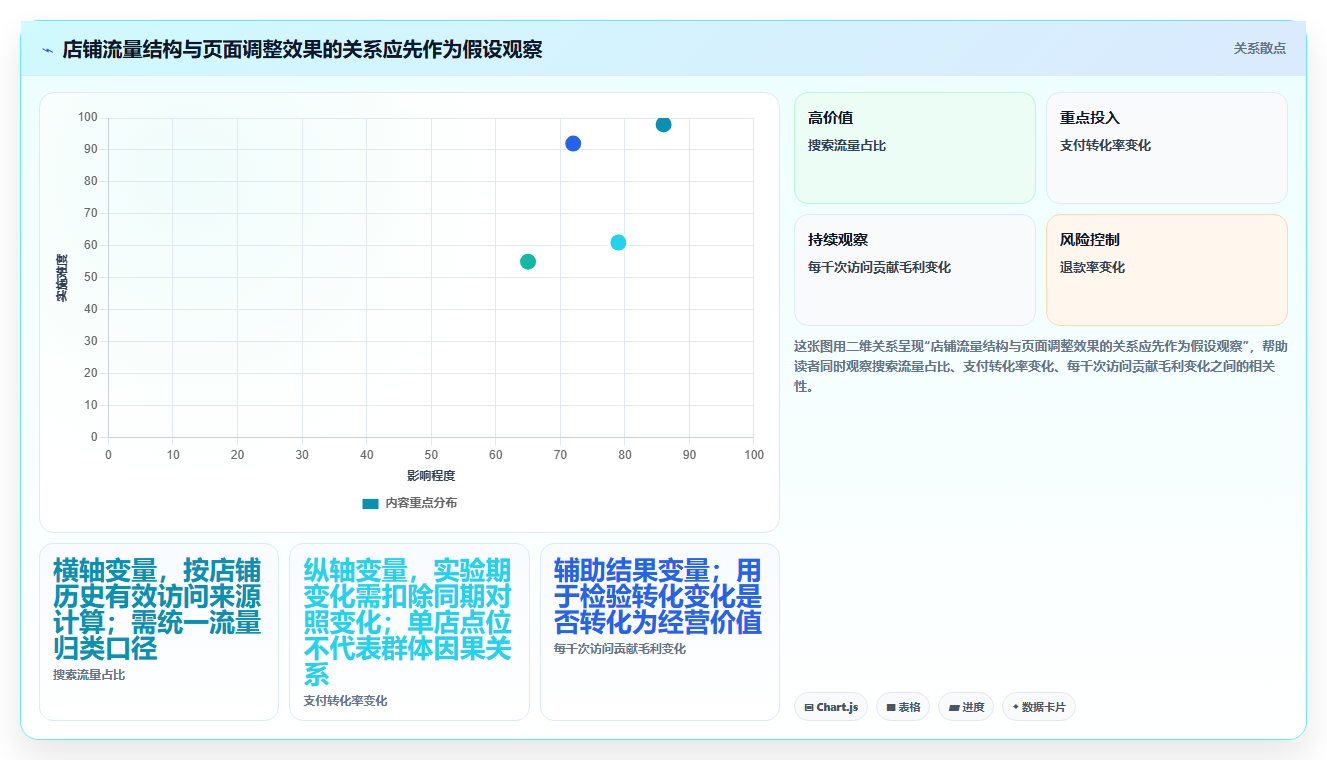The image size is (1327, 760).
Task: Click the 进度 tag chip
Action: click(965, 707)
